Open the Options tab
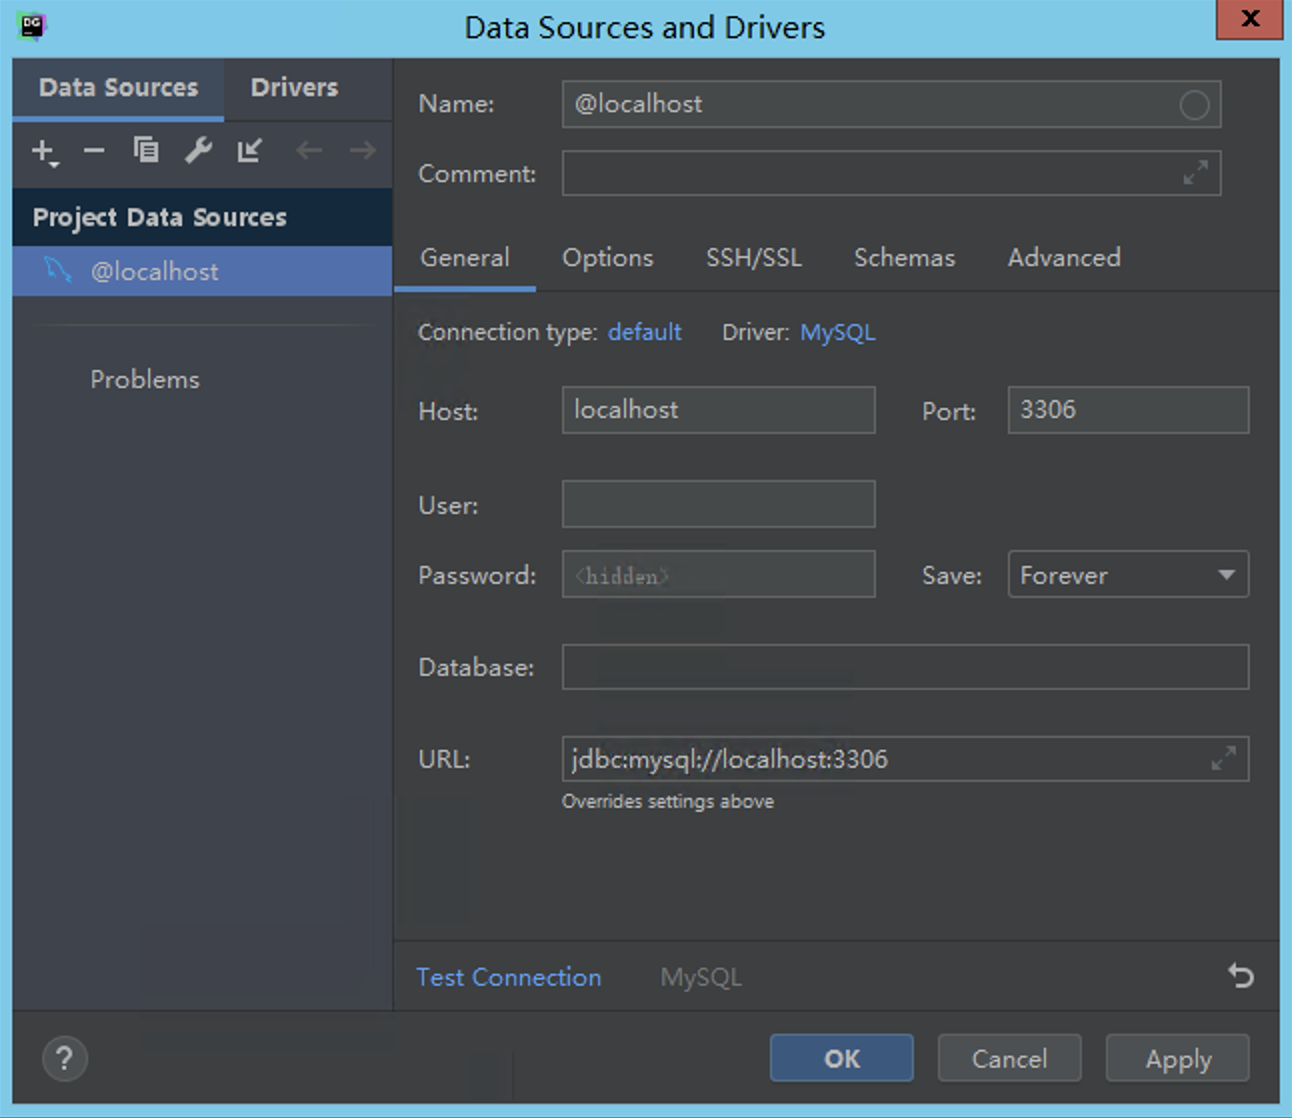 click(607, 258)
